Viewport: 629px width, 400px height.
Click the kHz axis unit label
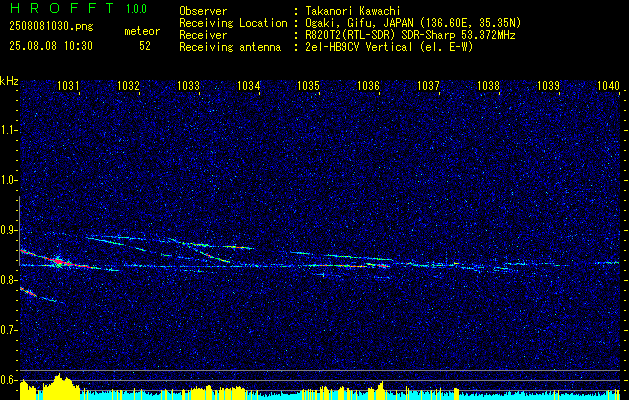click(10, 81)
